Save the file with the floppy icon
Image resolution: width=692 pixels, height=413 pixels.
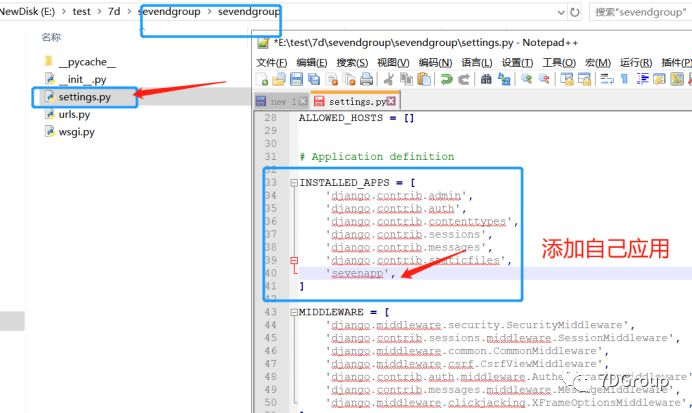(297, 79)
